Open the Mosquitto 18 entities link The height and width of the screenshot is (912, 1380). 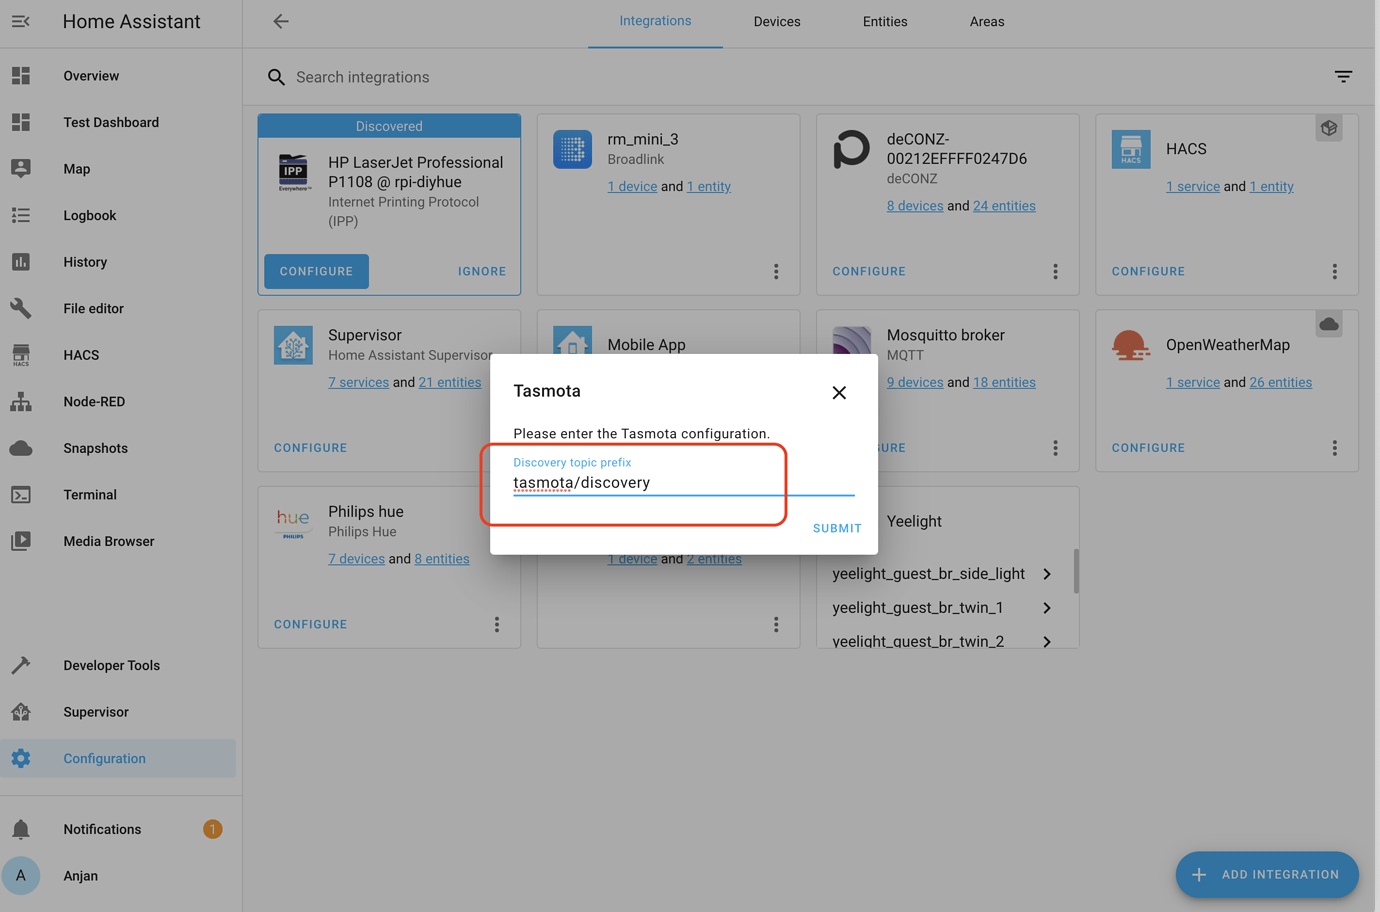point(1004,382)
